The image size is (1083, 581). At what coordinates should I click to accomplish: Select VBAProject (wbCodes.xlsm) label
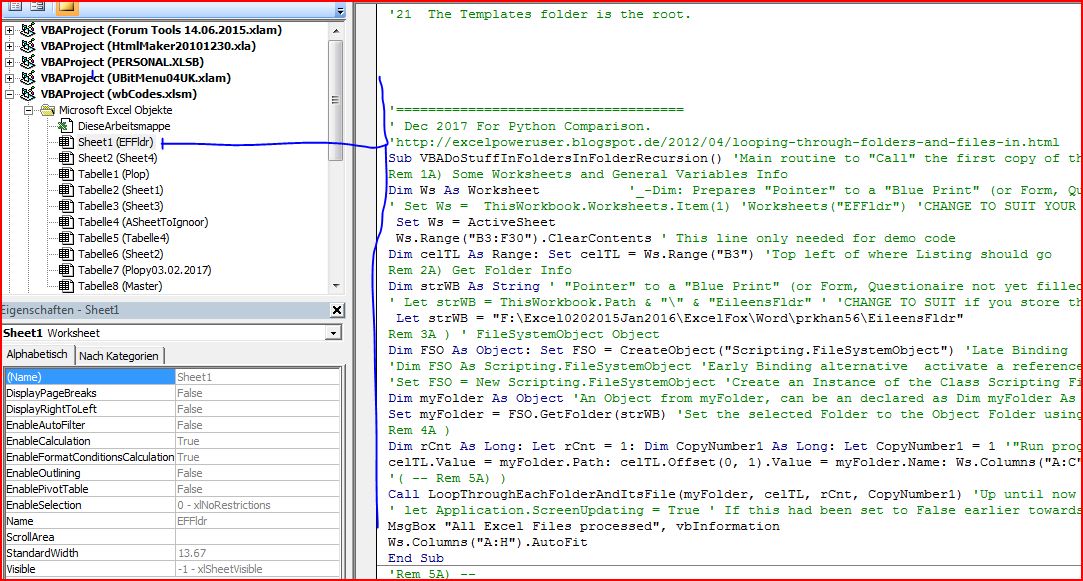(x=119, y=93)
